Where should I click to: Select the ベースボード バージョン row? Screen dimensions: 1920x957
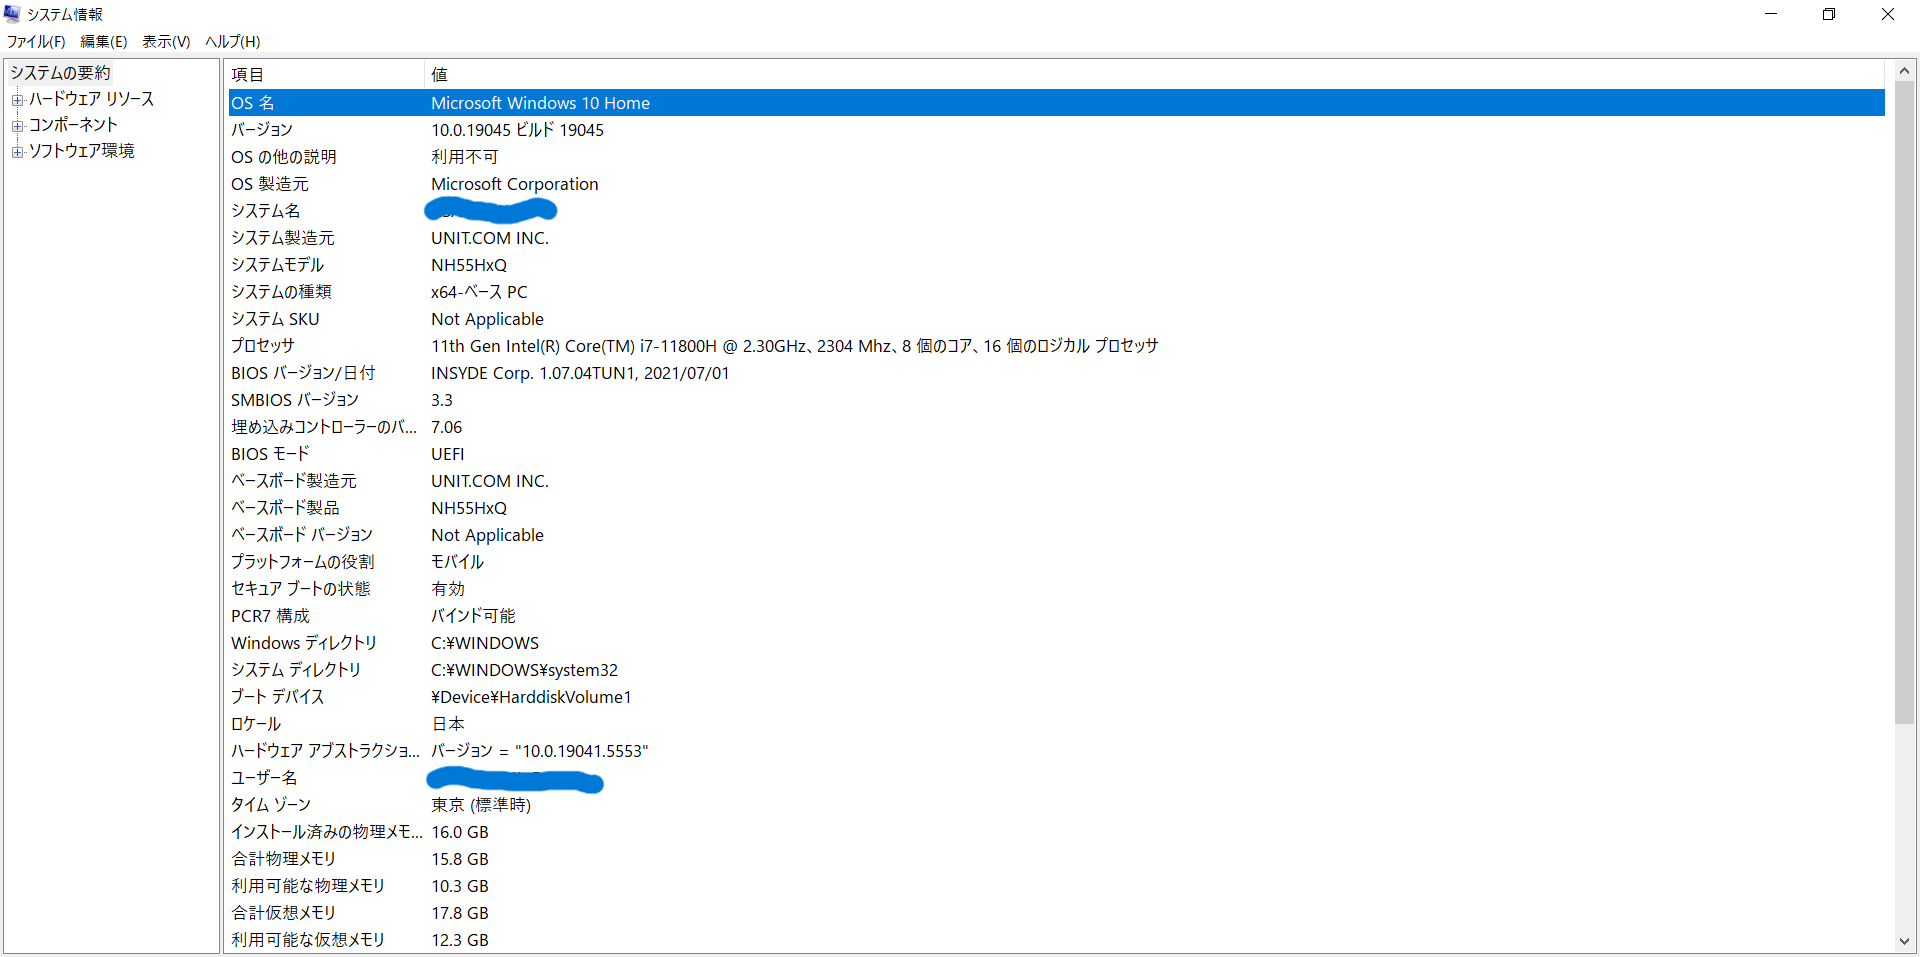(1057, 535)
